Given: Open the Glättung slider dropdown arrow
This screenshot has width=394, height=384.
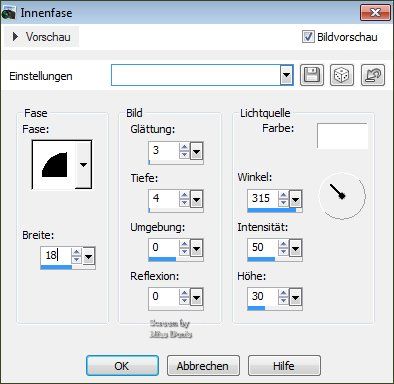Looking at the screenshot, I should pos(197,152).
